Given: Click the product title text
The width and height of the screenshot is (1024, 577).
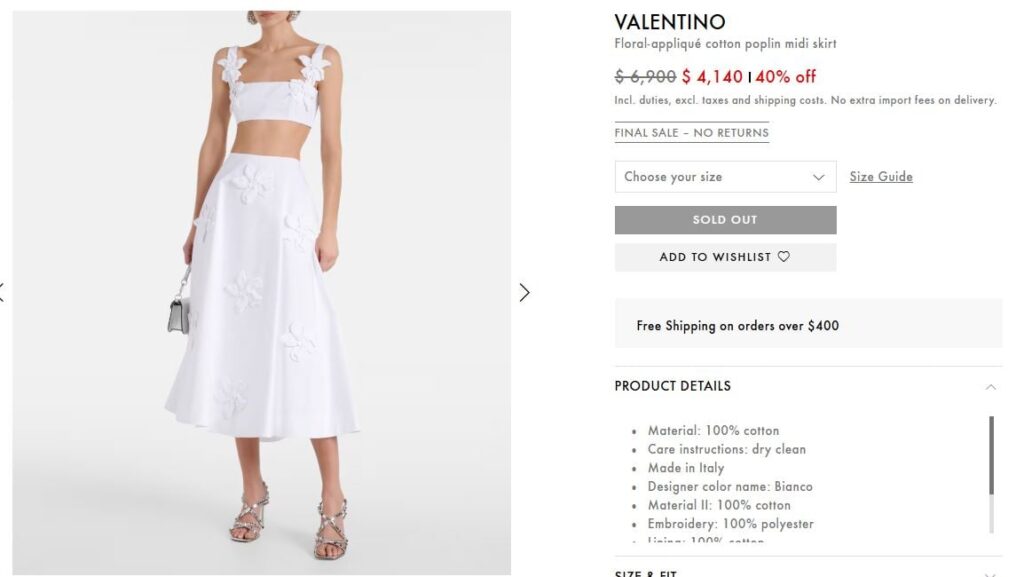Looking at the screenshot, I should [725, 44].
